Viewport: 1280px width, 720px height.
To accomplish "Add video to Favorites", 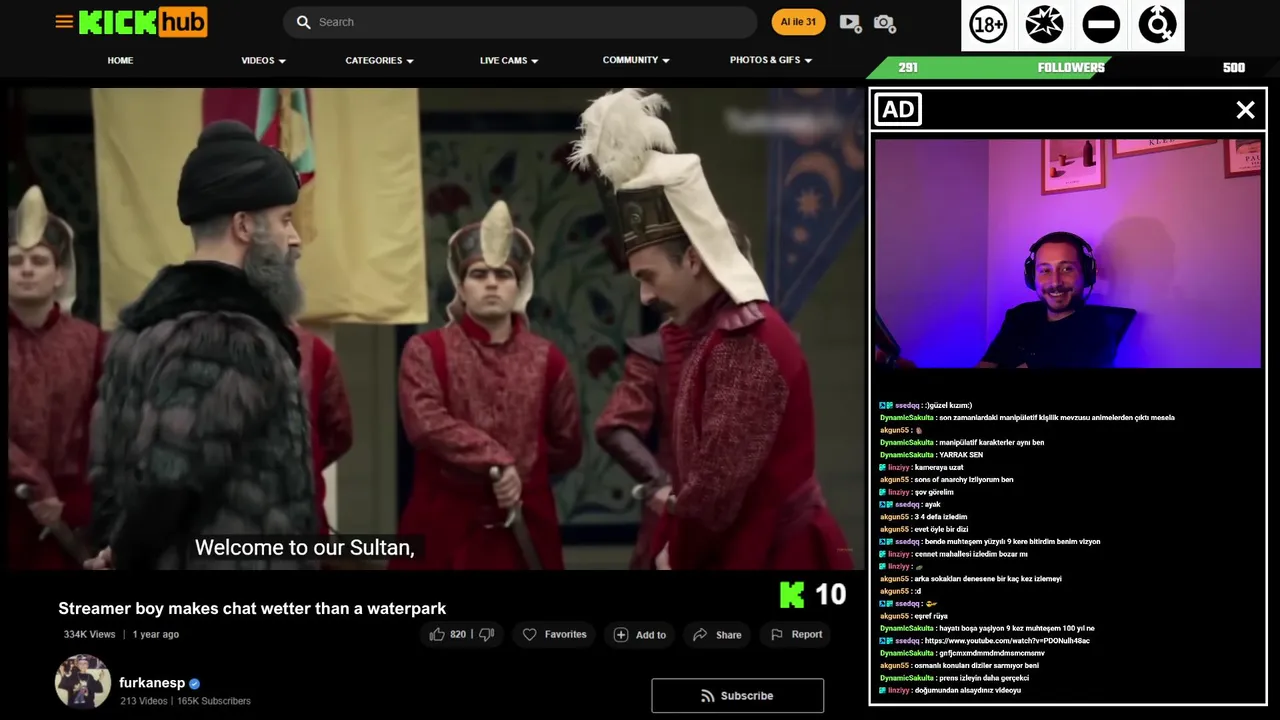I will (555, 634).
